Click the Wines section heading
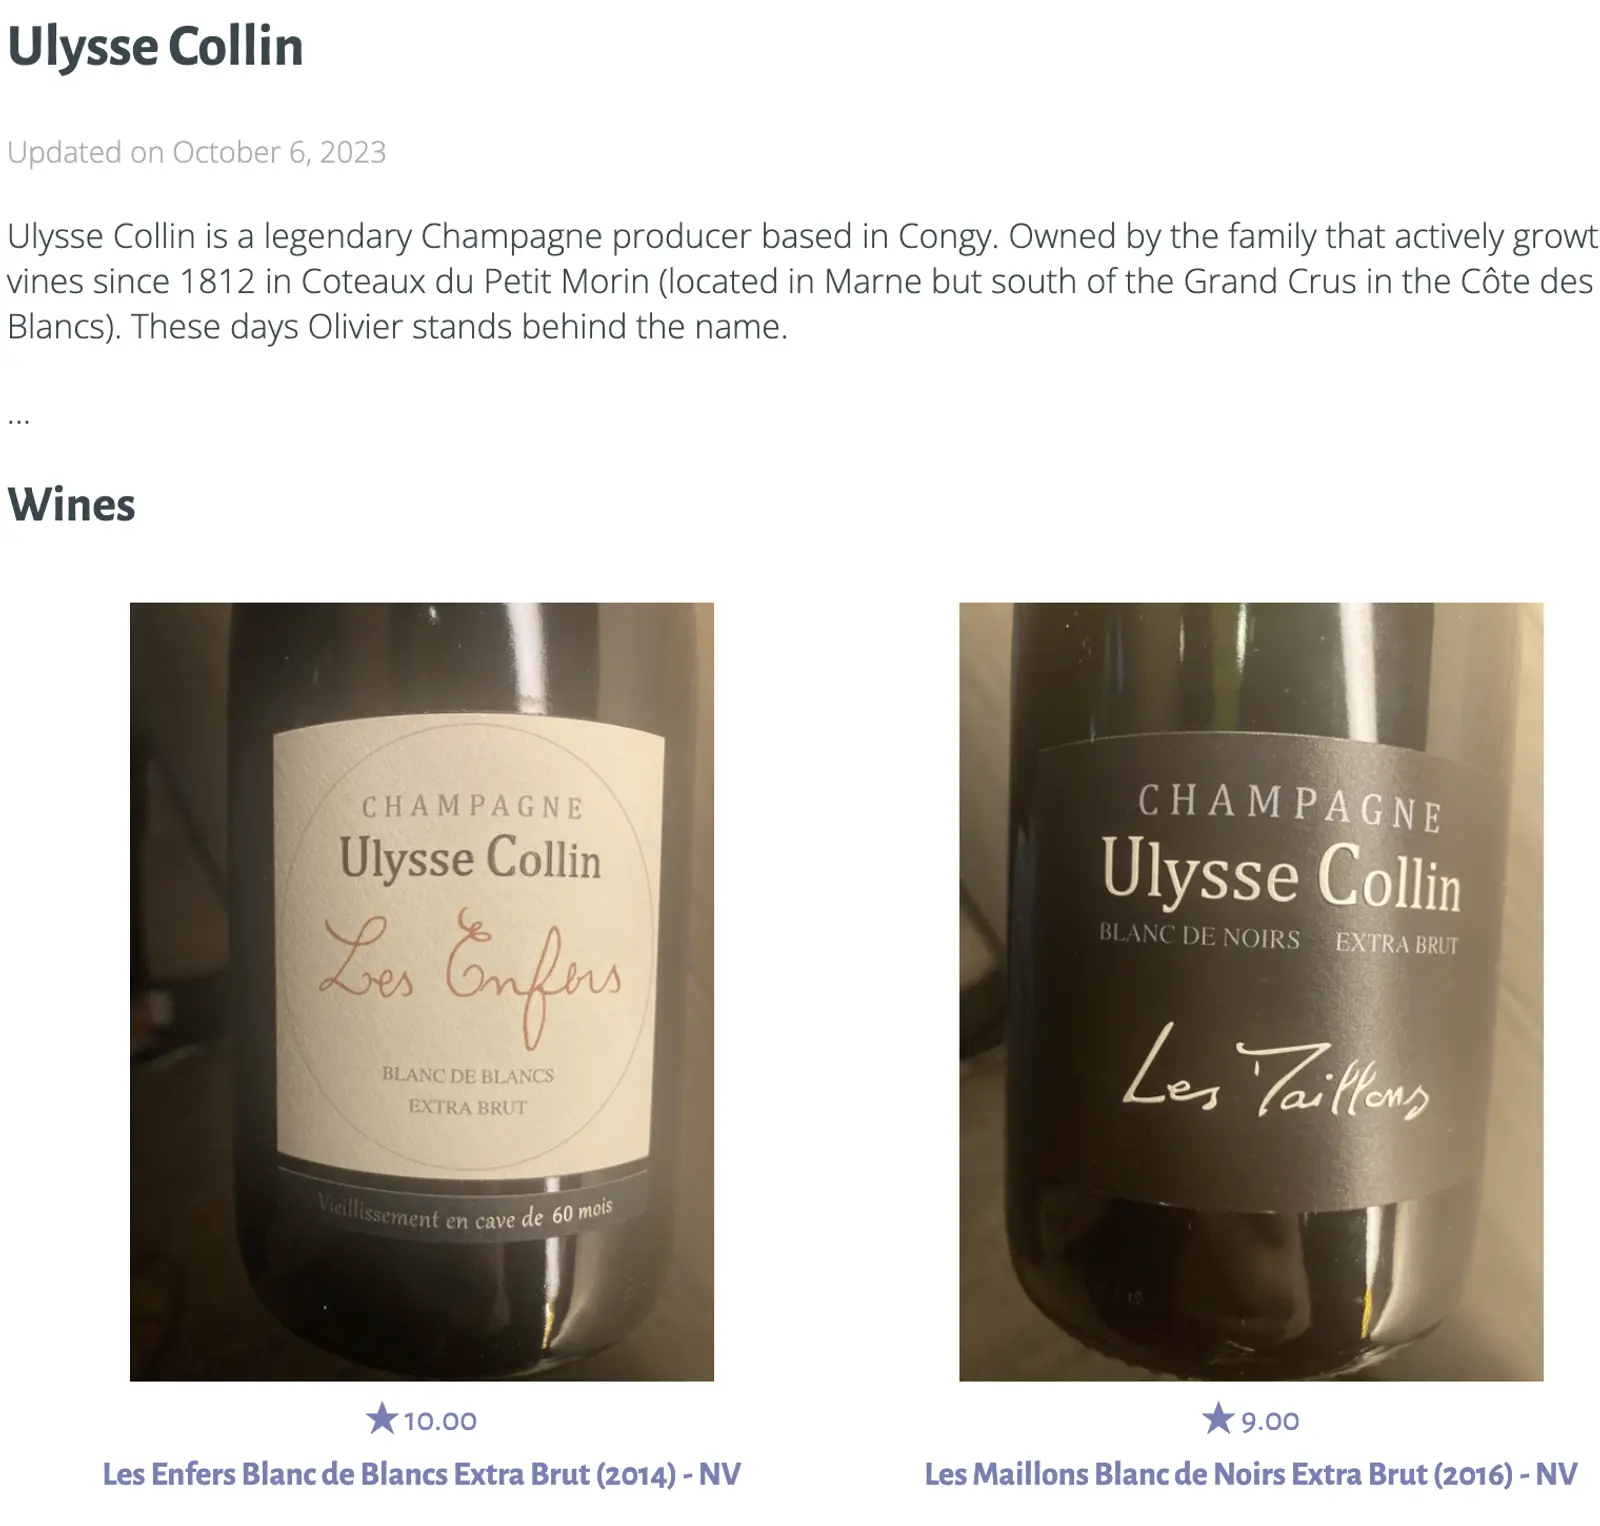Screen dimensions: 1600x1526 pyautogui.click(x=71, y=504)
